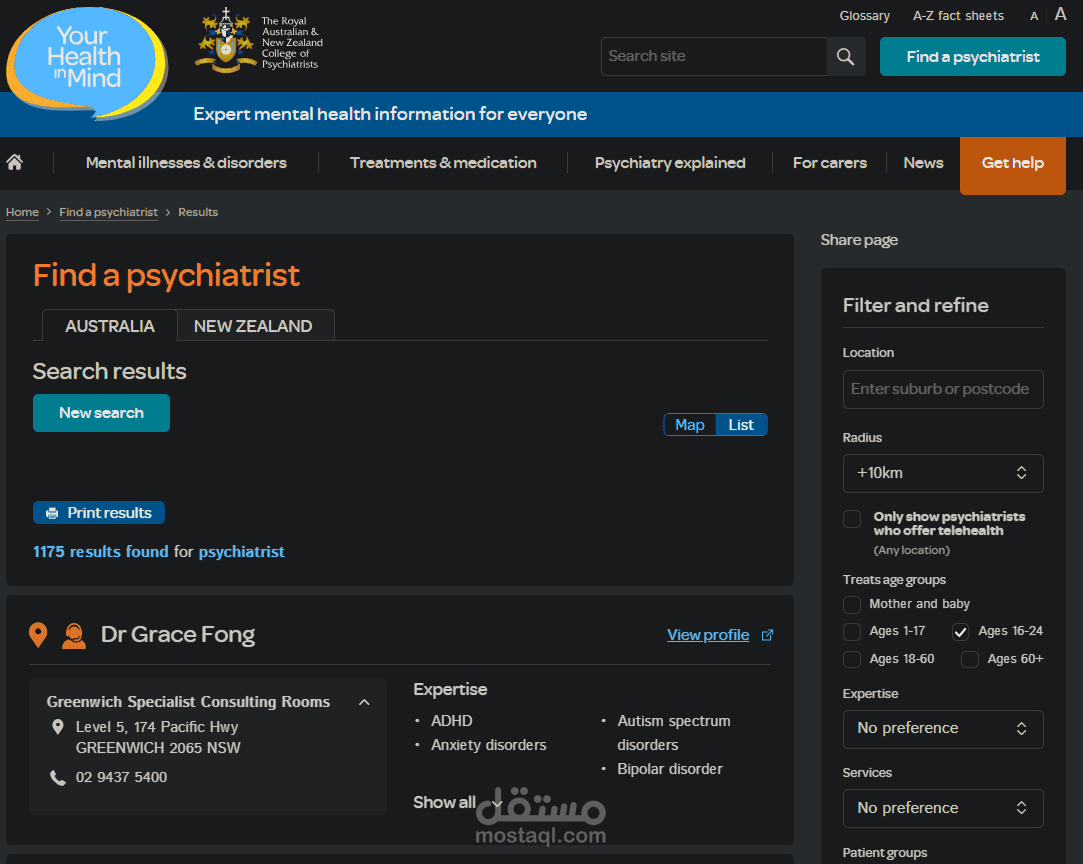Open the Radius +10km dropdown
This screenshot has width=1083, height=864.
(943, 473)
